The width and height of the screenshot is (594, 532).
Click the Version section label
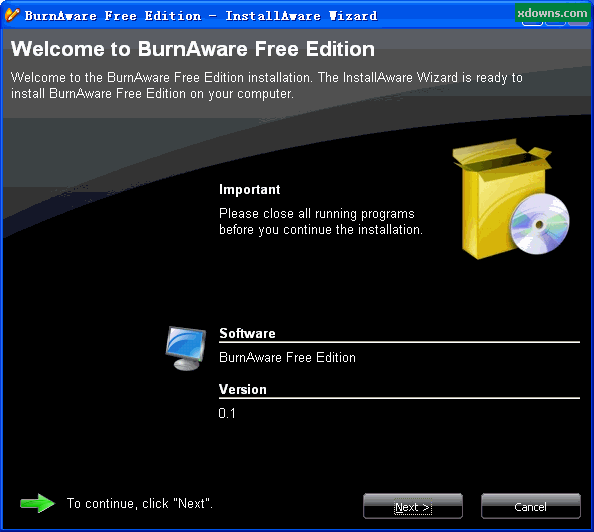[x=243, y=390]
